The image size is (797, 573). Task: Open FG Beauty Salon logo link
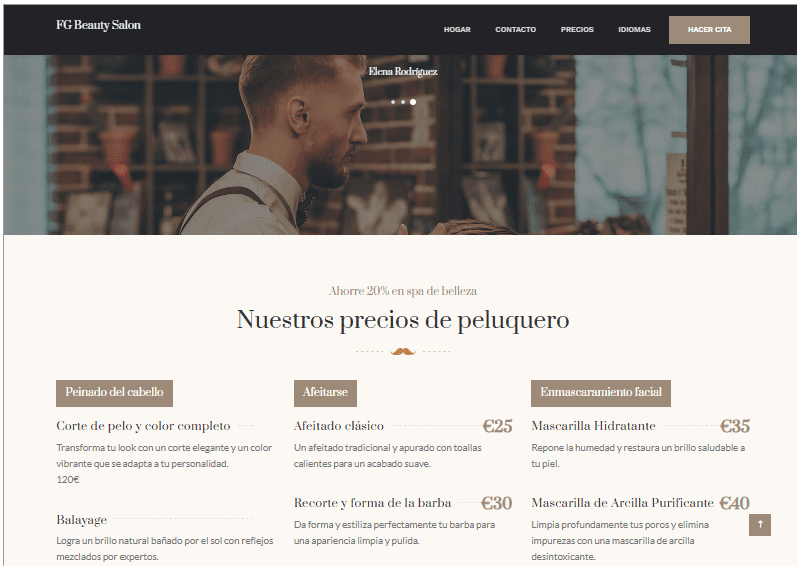98,25
